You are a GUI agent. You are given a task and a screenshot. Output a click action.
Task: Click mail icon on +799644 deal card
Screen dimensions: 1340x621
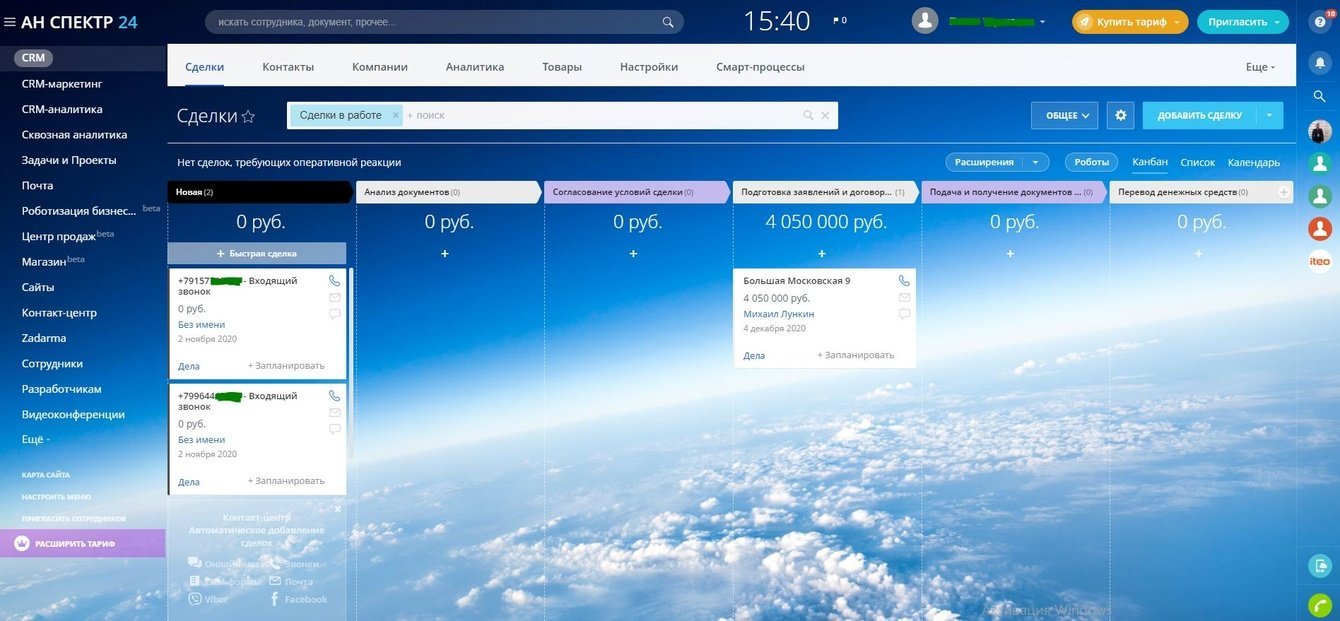tap(334, 412)
